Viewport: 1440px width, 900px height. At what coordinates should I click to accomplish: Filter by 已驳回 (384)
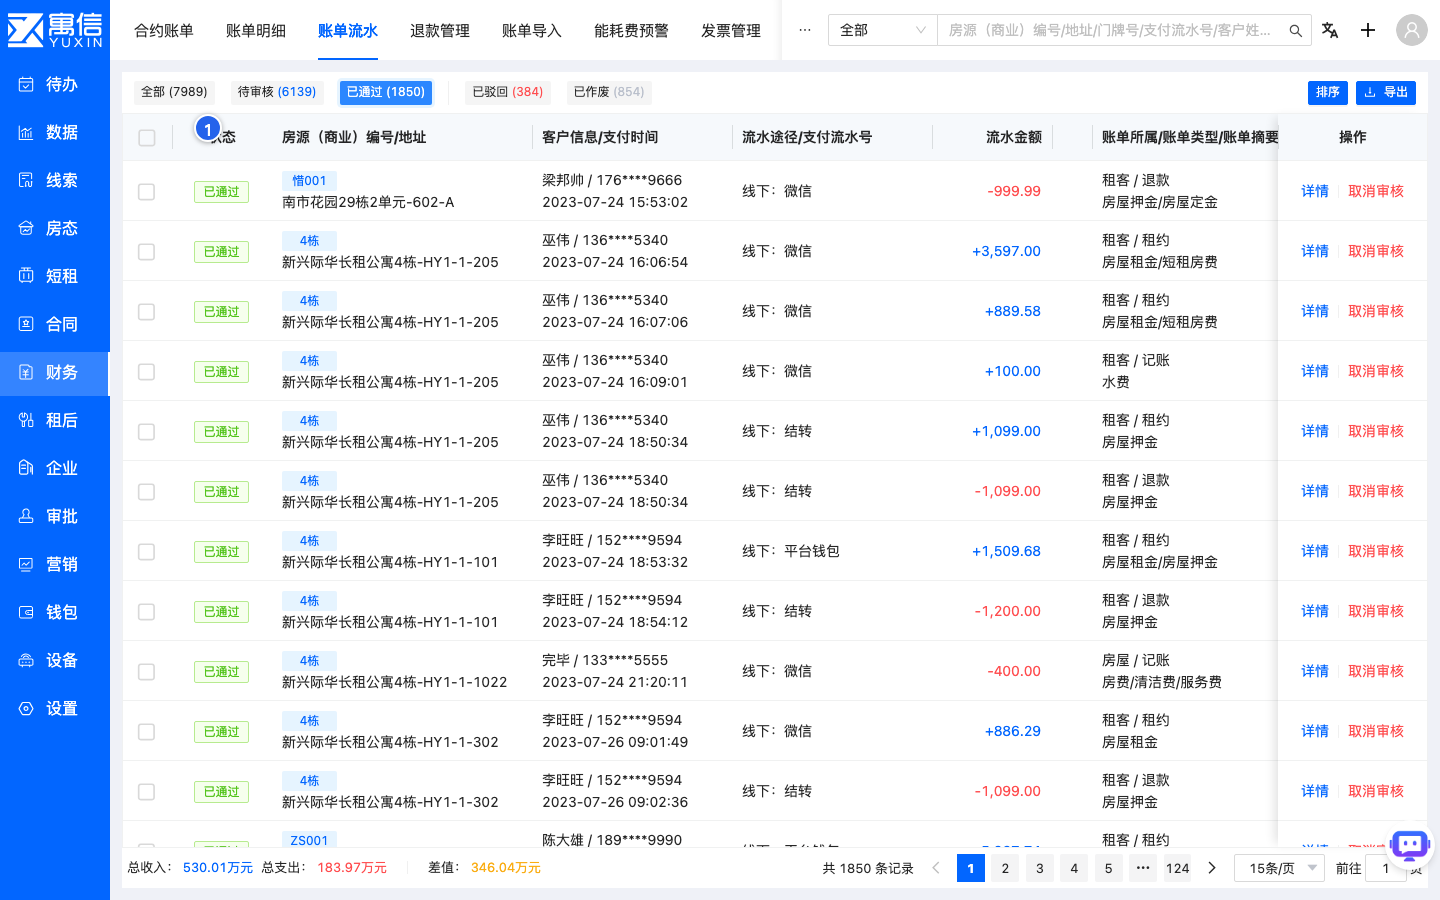click(x=508, y=92)
